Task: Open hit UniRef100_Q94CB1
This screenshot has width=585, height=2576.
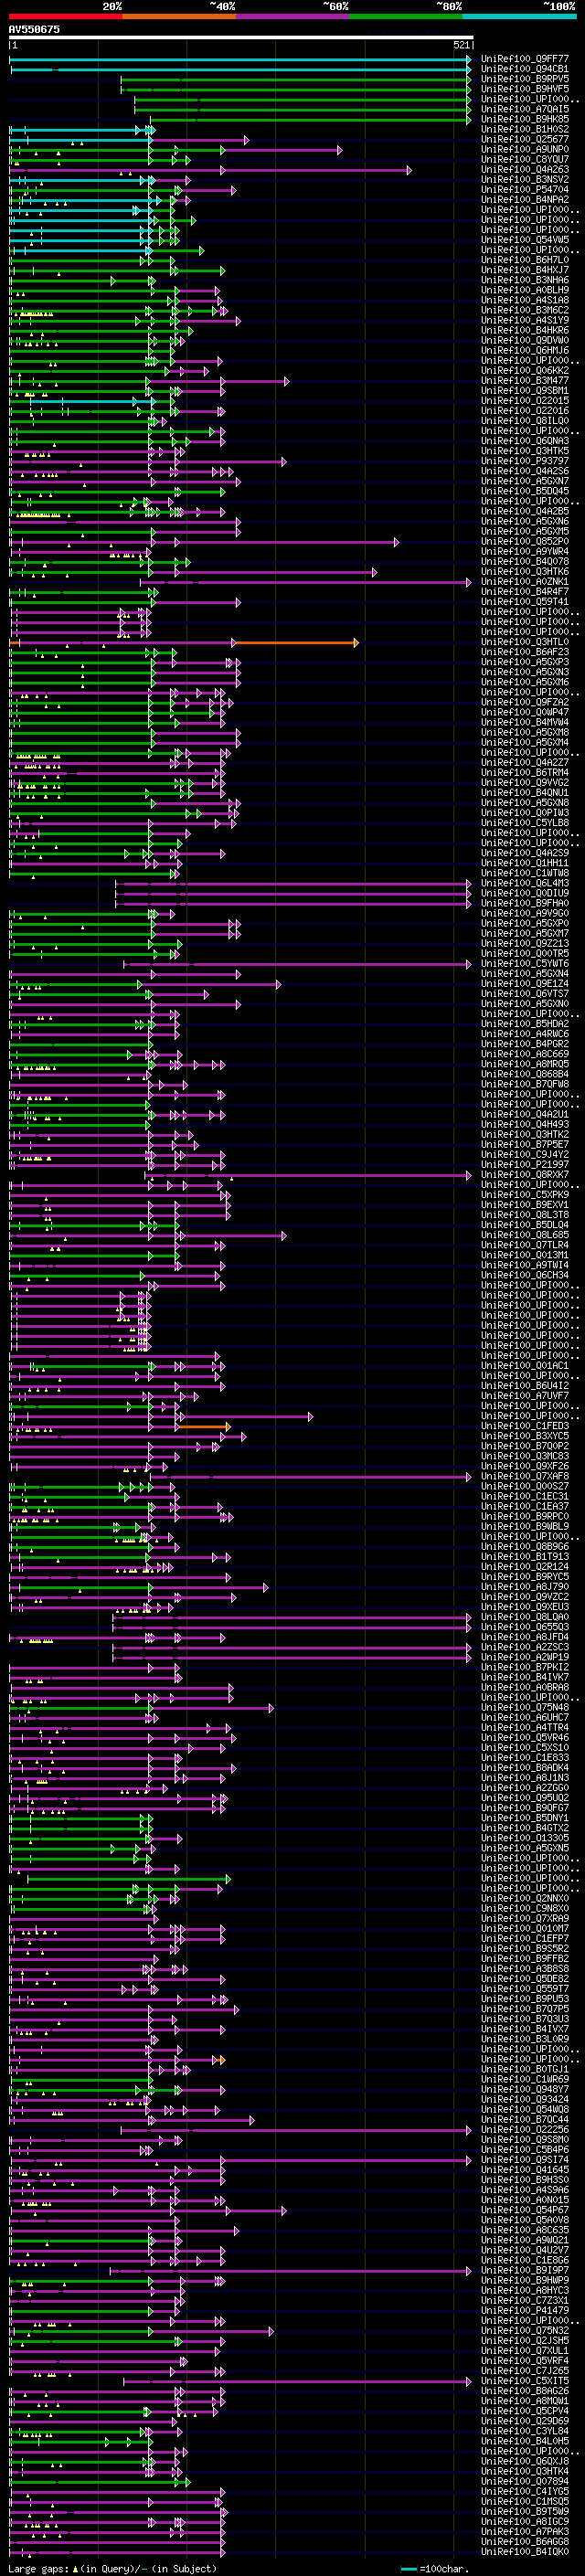Action: click(525, 69)
